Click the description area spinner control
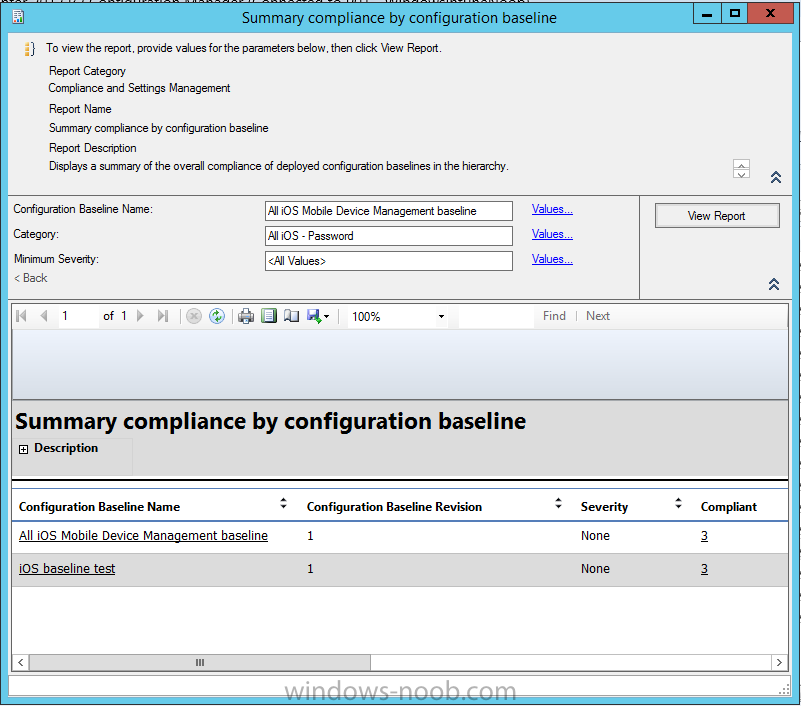The width and height of the screenshot is (801, 706). [x=741, y=169]
